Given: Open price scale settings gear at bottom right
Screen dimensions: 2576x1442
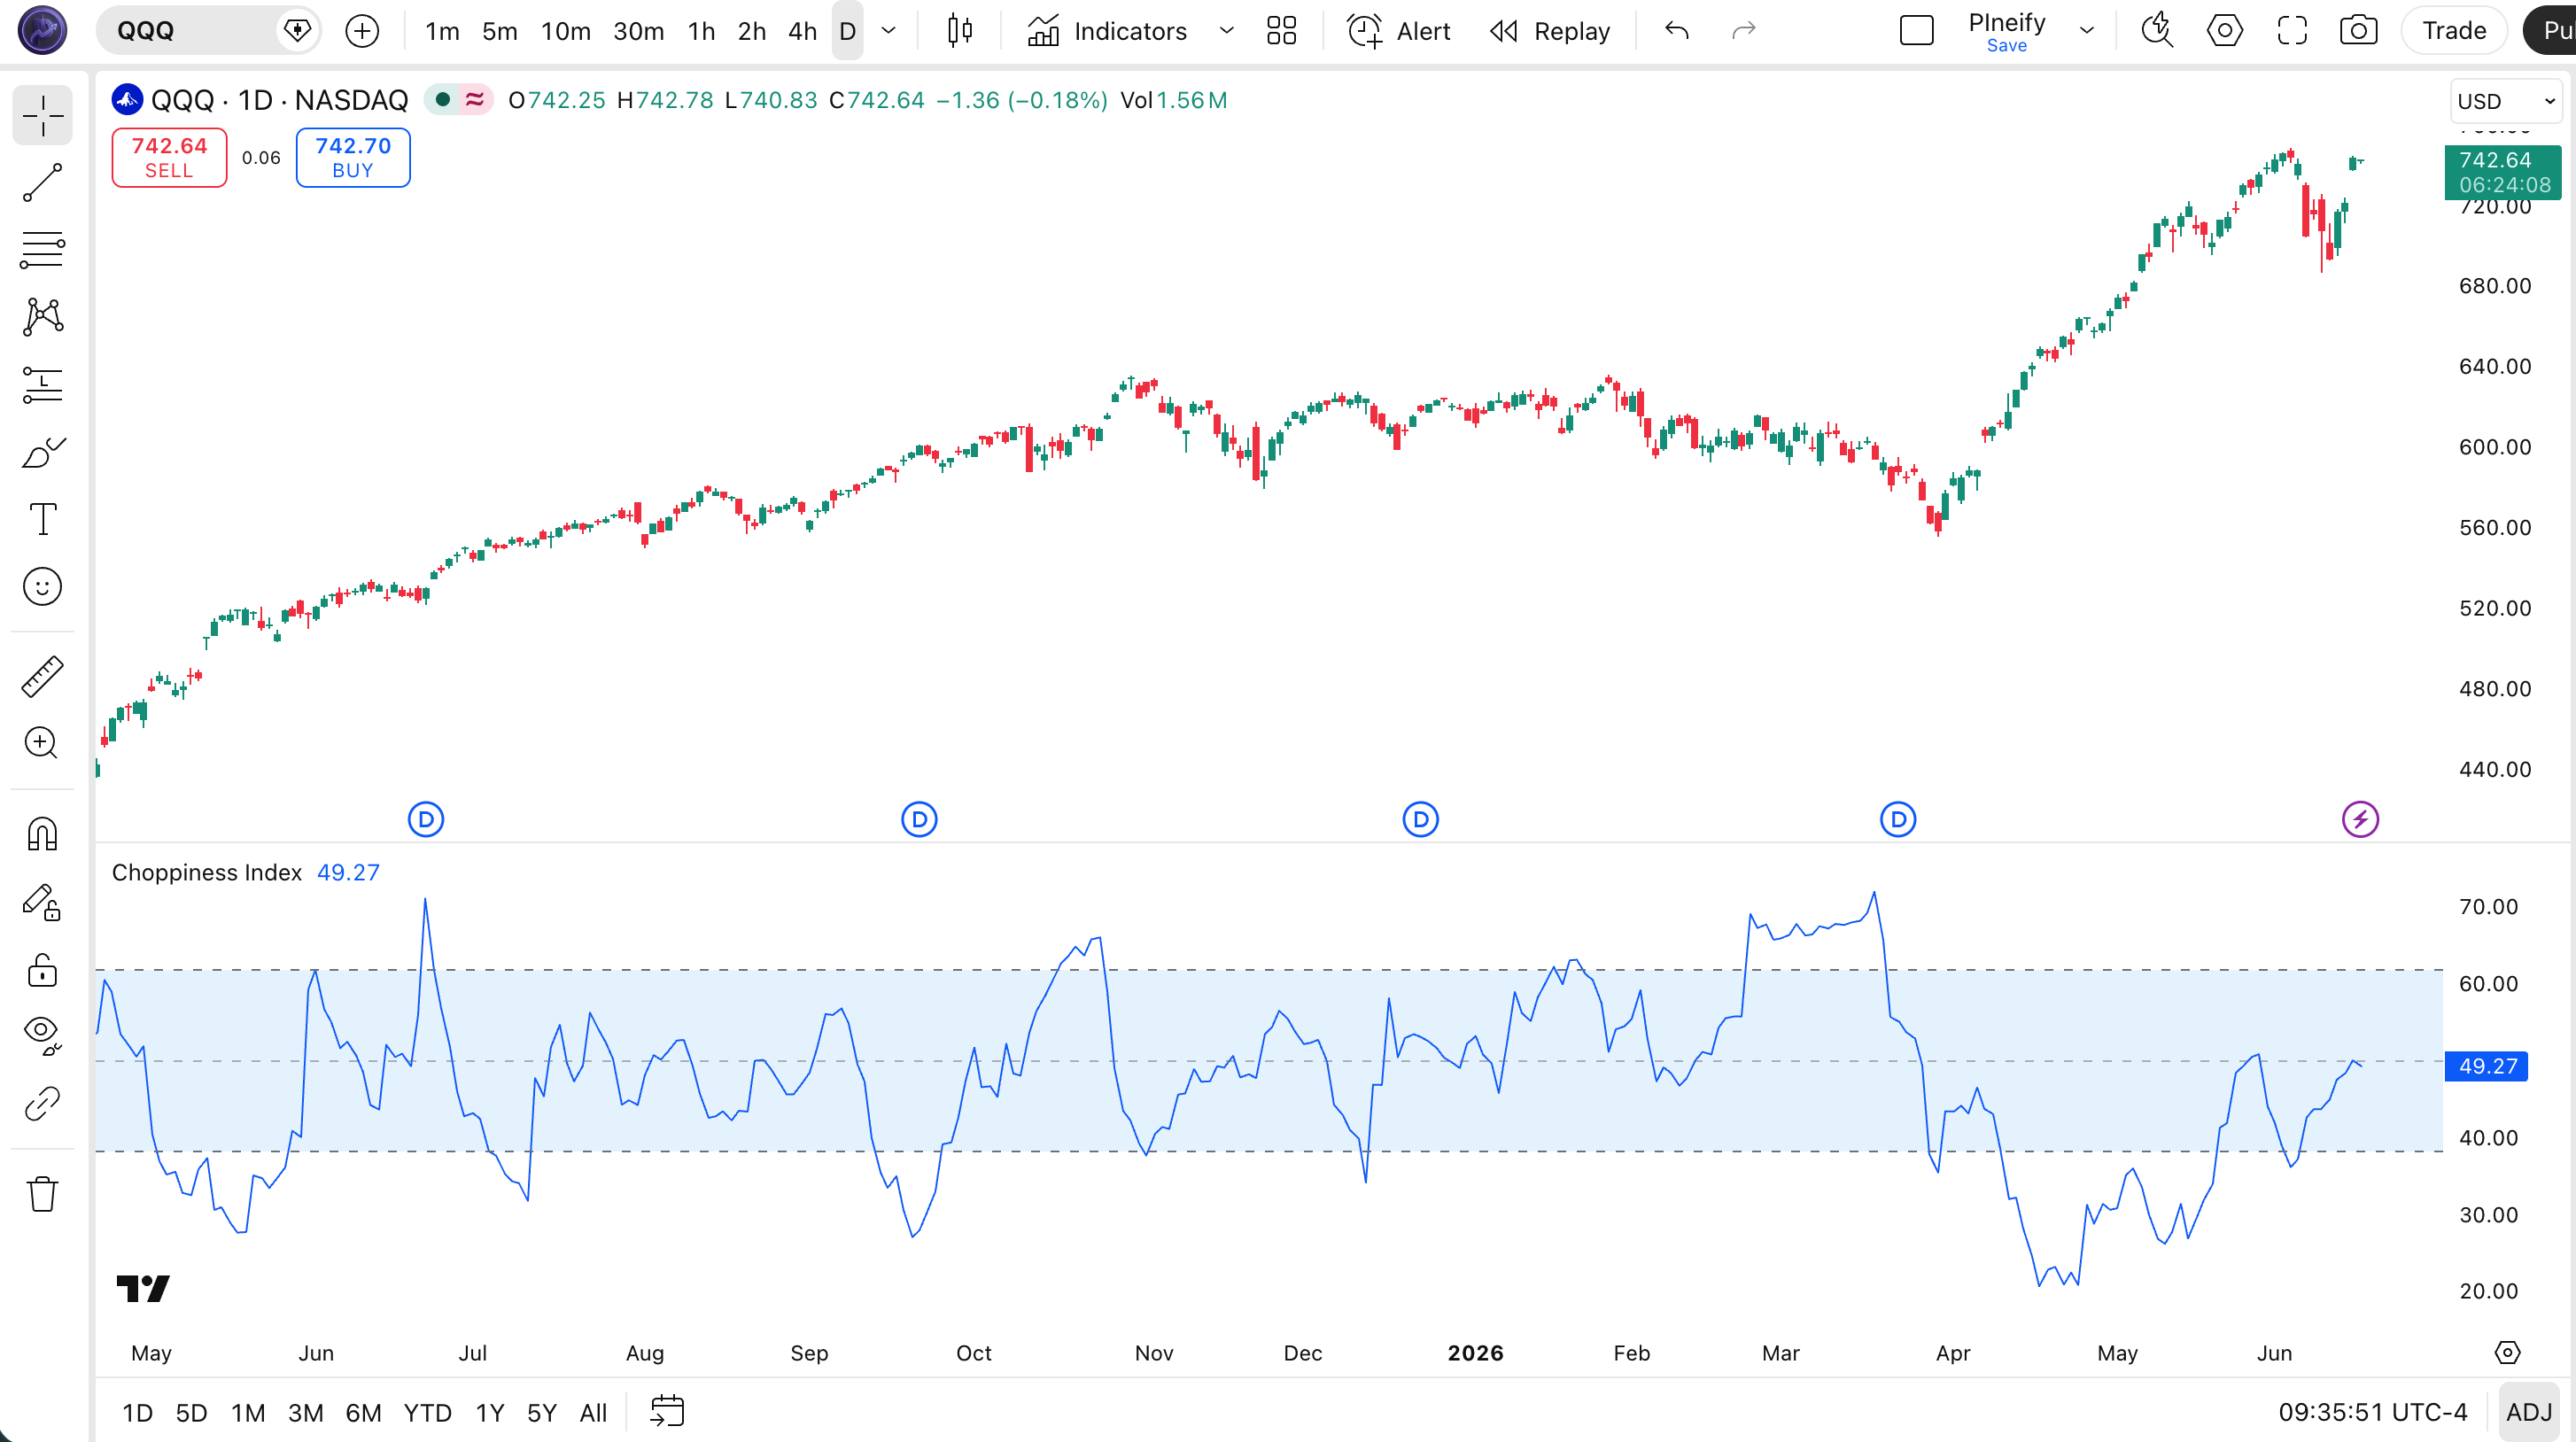Looking at the screenshot, I should [x=2507, y=1353].
